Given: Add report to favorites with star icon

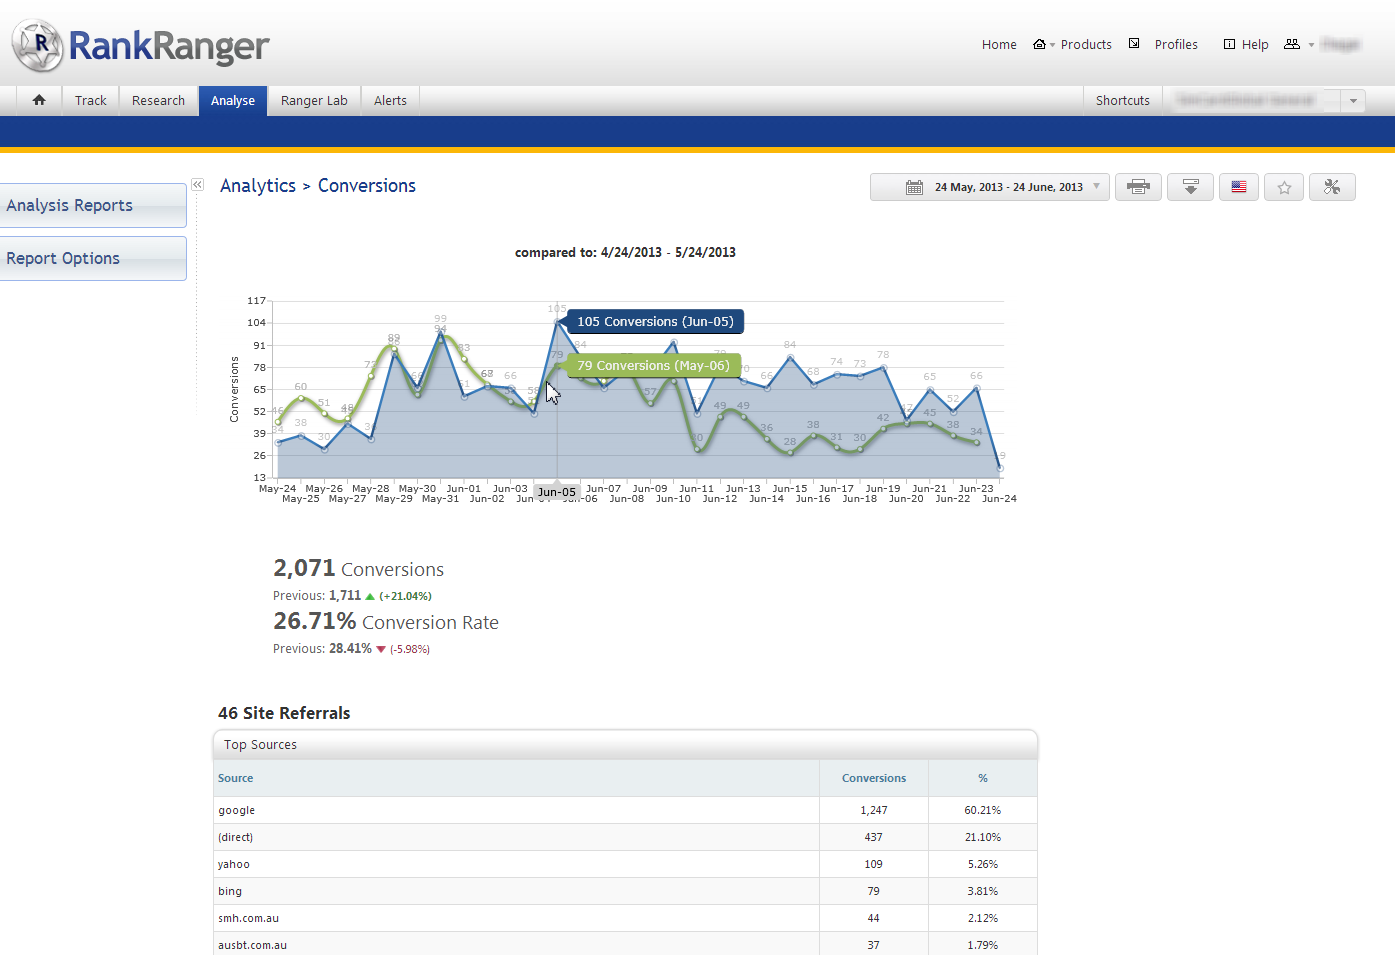Looking at the screenshot, I should coord(1284,187).
